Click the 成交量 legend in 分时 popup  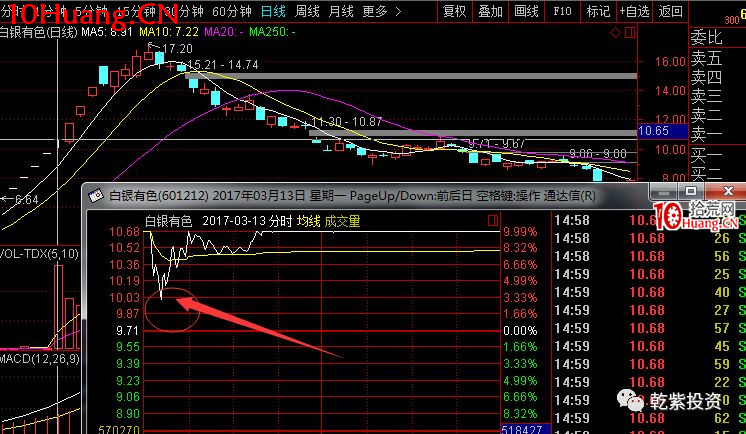tap(343, 221)
